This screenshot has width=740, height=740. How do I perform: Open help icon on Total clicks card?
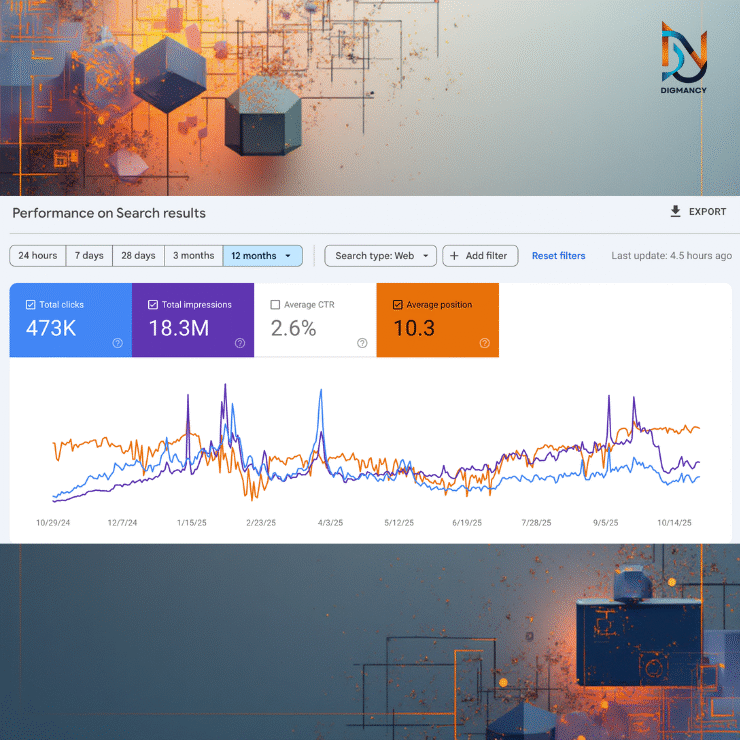click(x=117, y=343)
